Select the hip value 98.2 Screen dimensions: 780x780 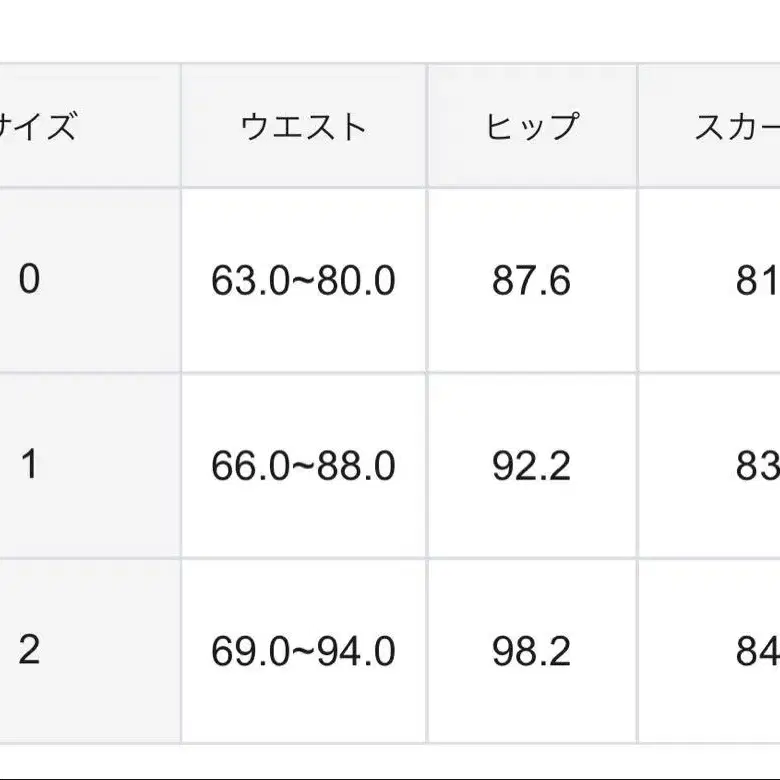[532, 652]
